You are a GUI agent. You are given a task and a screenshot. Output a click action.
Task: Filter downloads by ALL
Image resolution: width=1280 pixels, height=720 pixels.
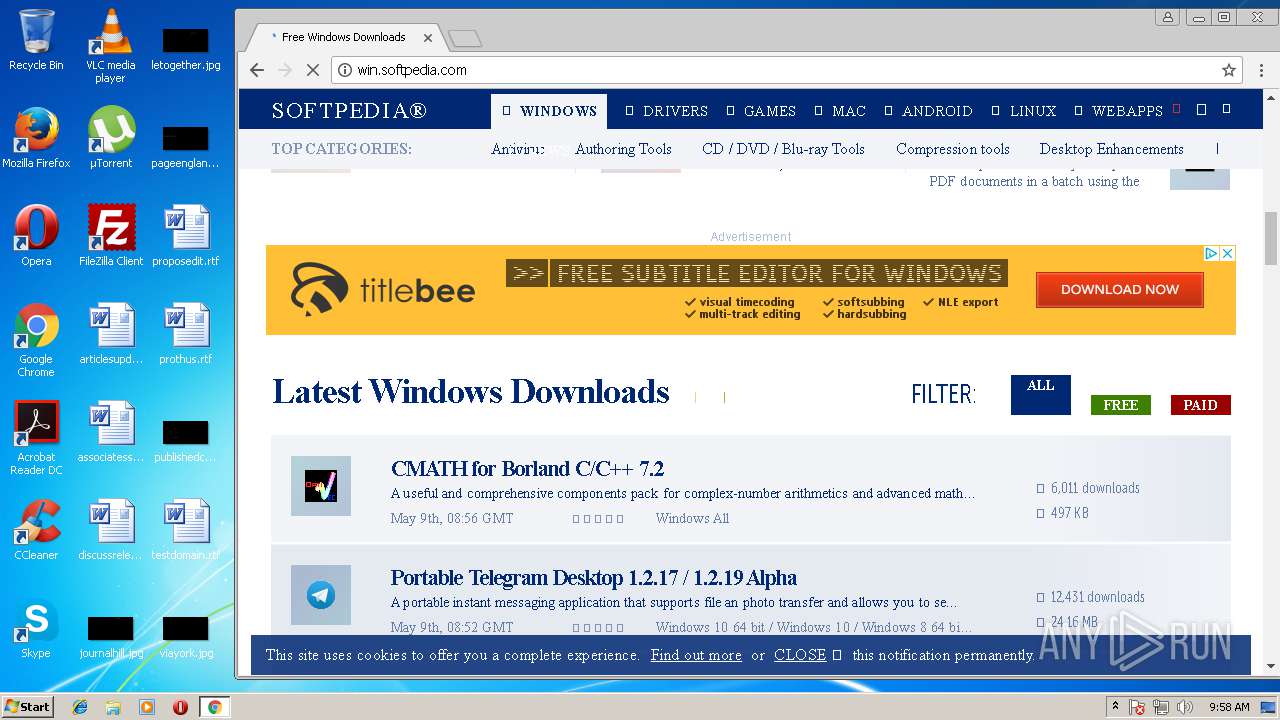pyautogui.click(x=1041, y=394)
